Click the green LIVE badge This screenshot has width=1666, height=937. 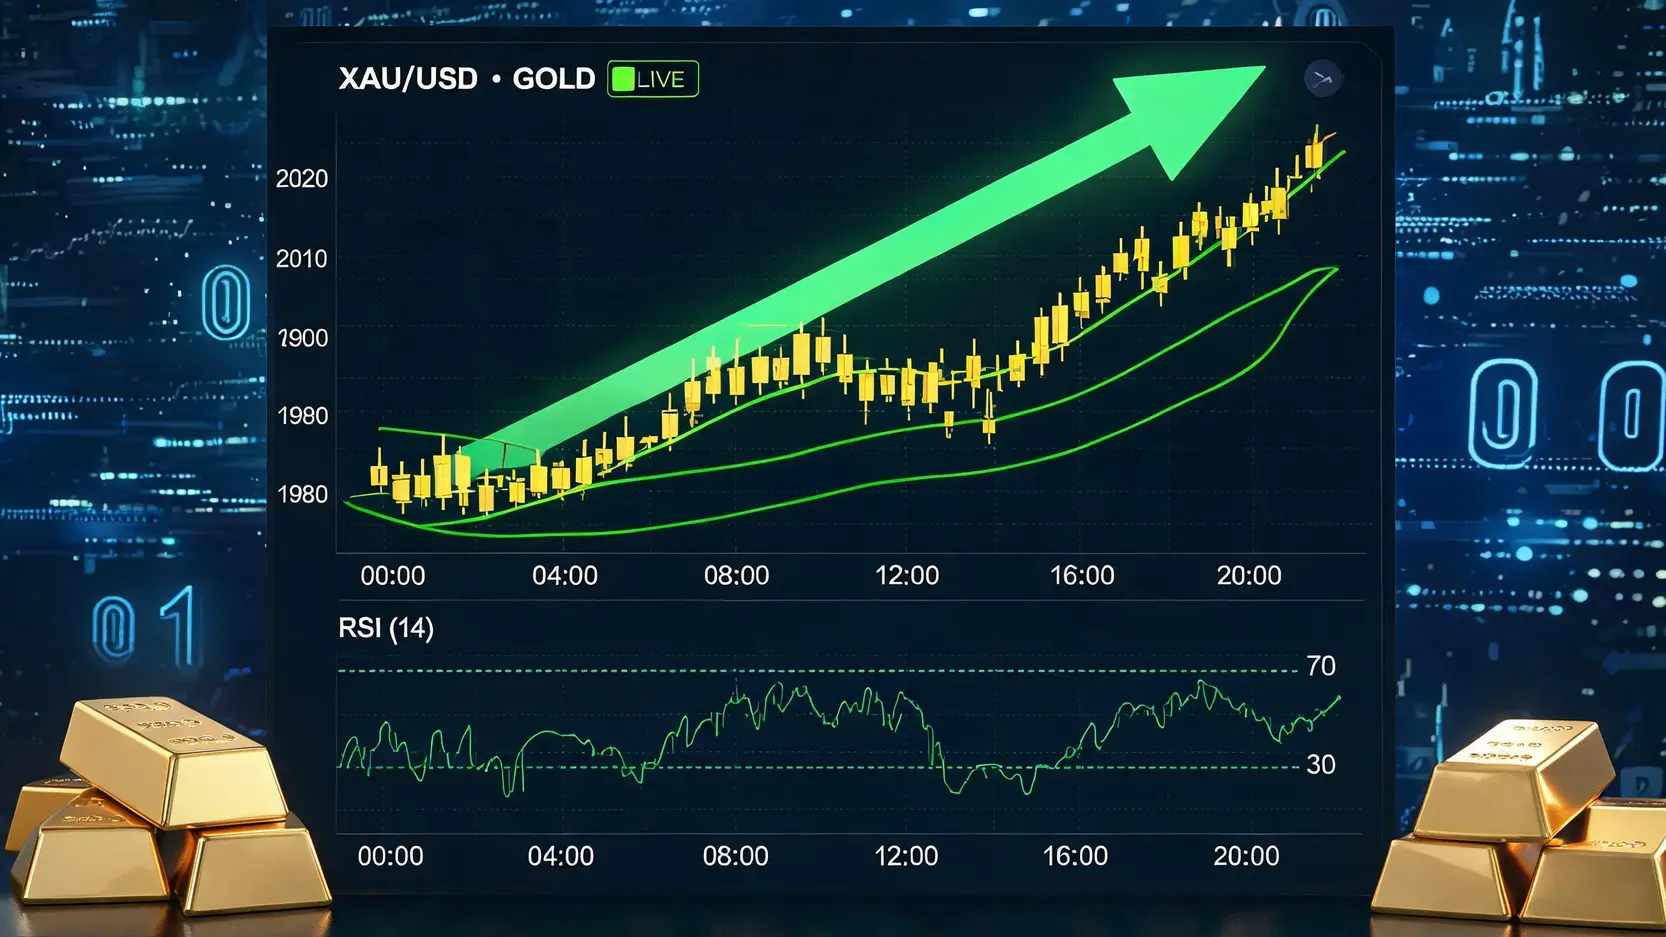pos(653,79)
